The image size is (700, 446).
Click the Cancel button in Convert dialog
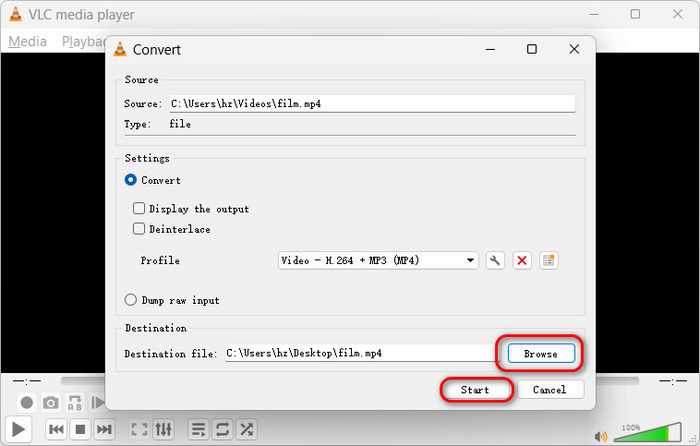[x=550, y=390]
